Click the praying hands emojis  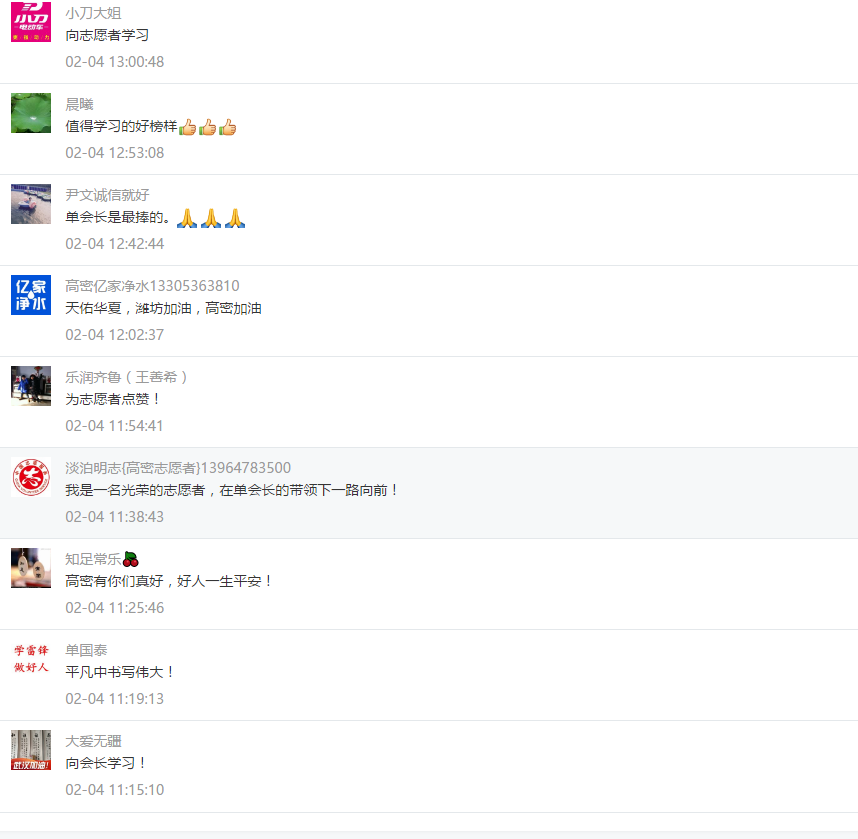coord(211,218)
